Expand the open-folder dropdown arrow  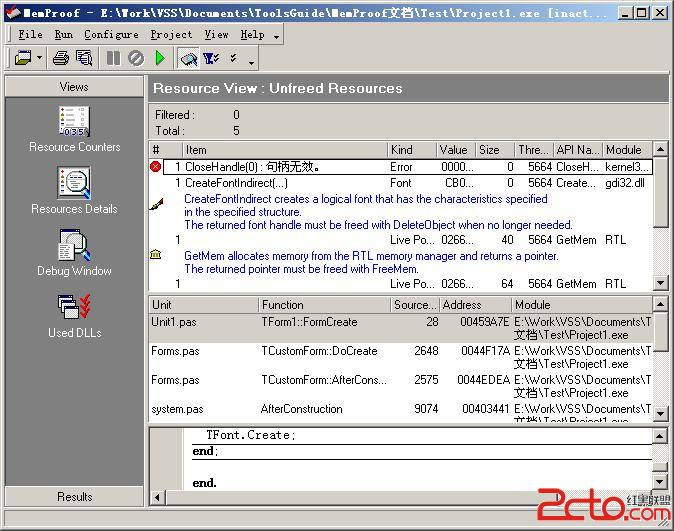[39, 58]
